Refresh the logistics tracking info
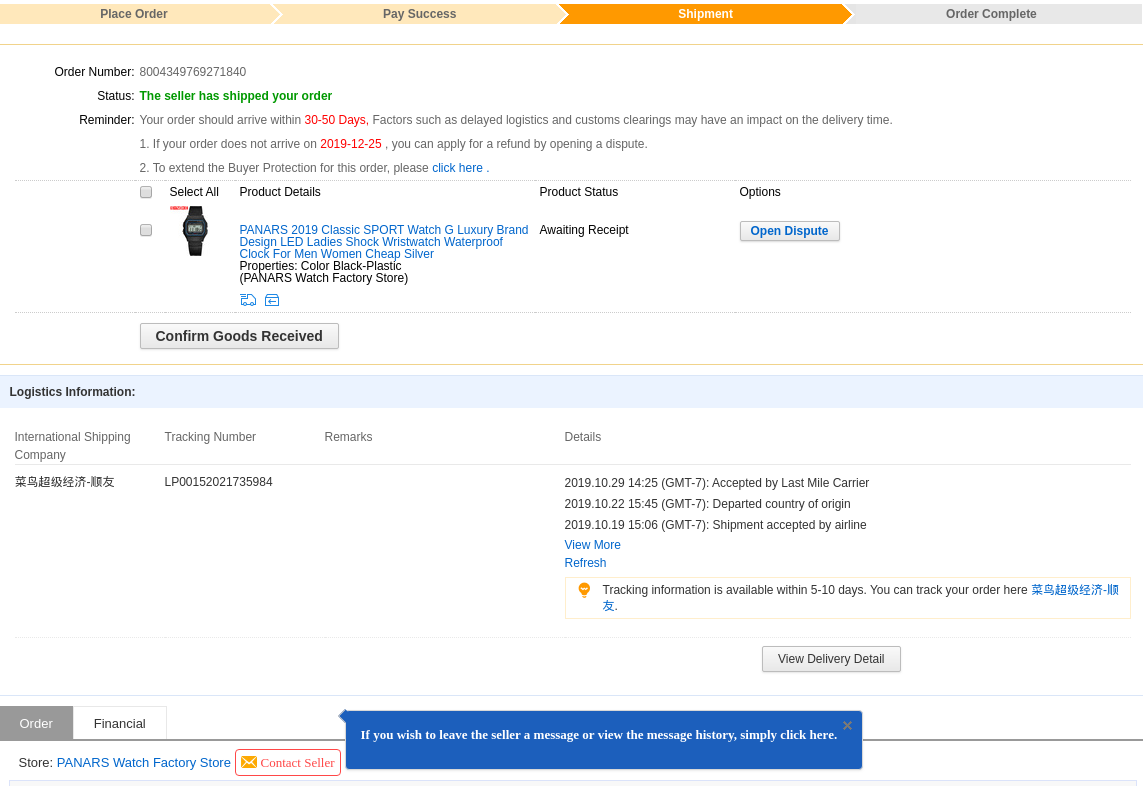Viewport: 1143px width, 786px height. coord(585,563)
